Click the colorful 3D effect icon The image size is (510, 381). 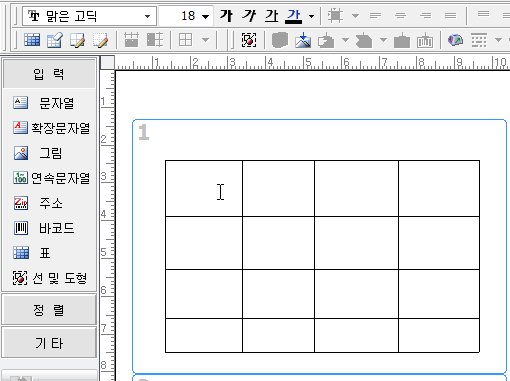click(x=455, y=40)
